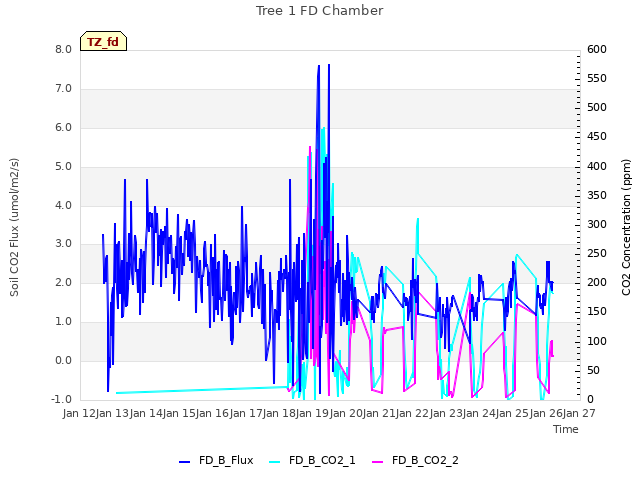Viewport: 640px width, 480px height.
Task: Click the 0 right axis value
Action: [590, 399]
